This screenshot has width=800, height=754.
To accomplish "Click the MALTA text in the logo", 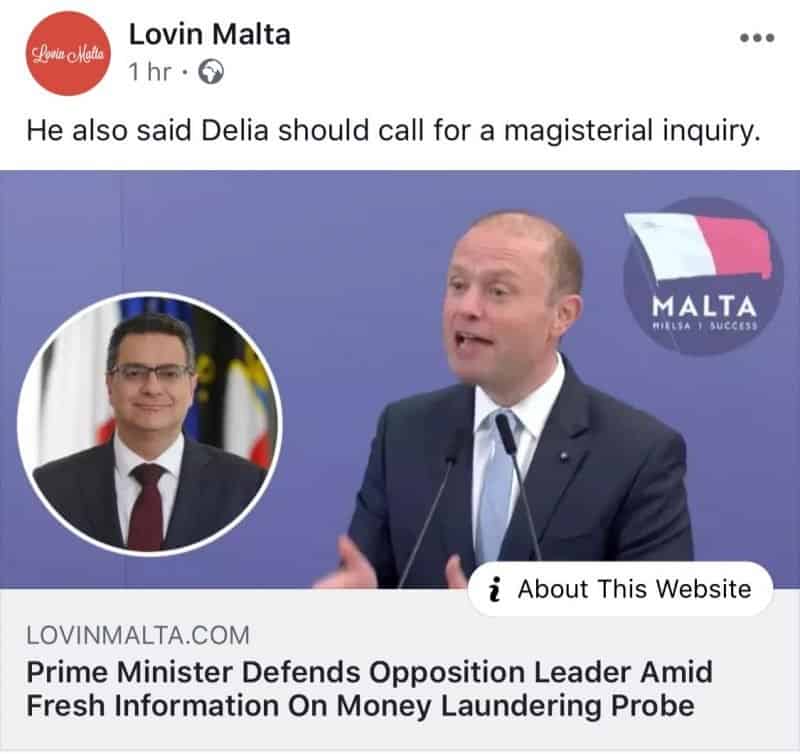I will point(704,307).
